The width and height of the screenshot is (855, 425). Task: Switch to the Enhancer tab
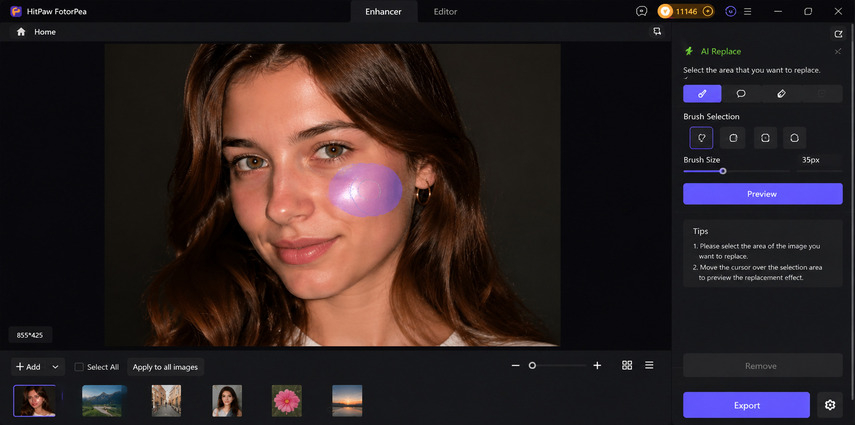tap(383, 11)
